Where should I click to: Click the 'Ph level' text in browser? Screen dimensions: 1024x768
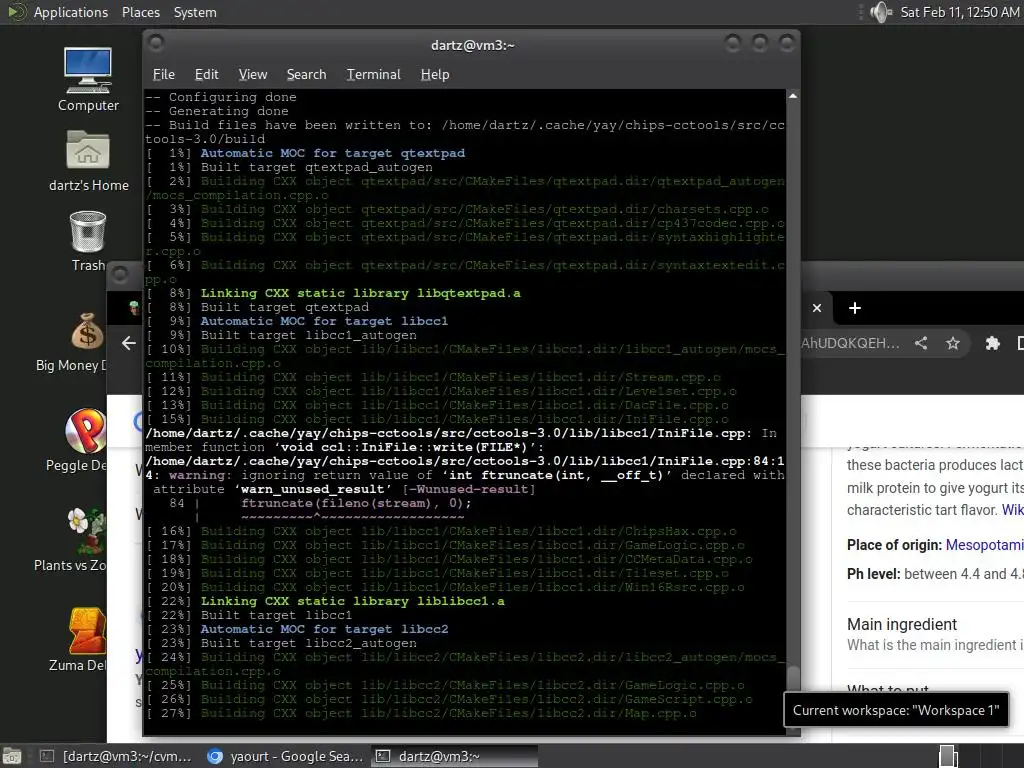click(x=874, y=573)
